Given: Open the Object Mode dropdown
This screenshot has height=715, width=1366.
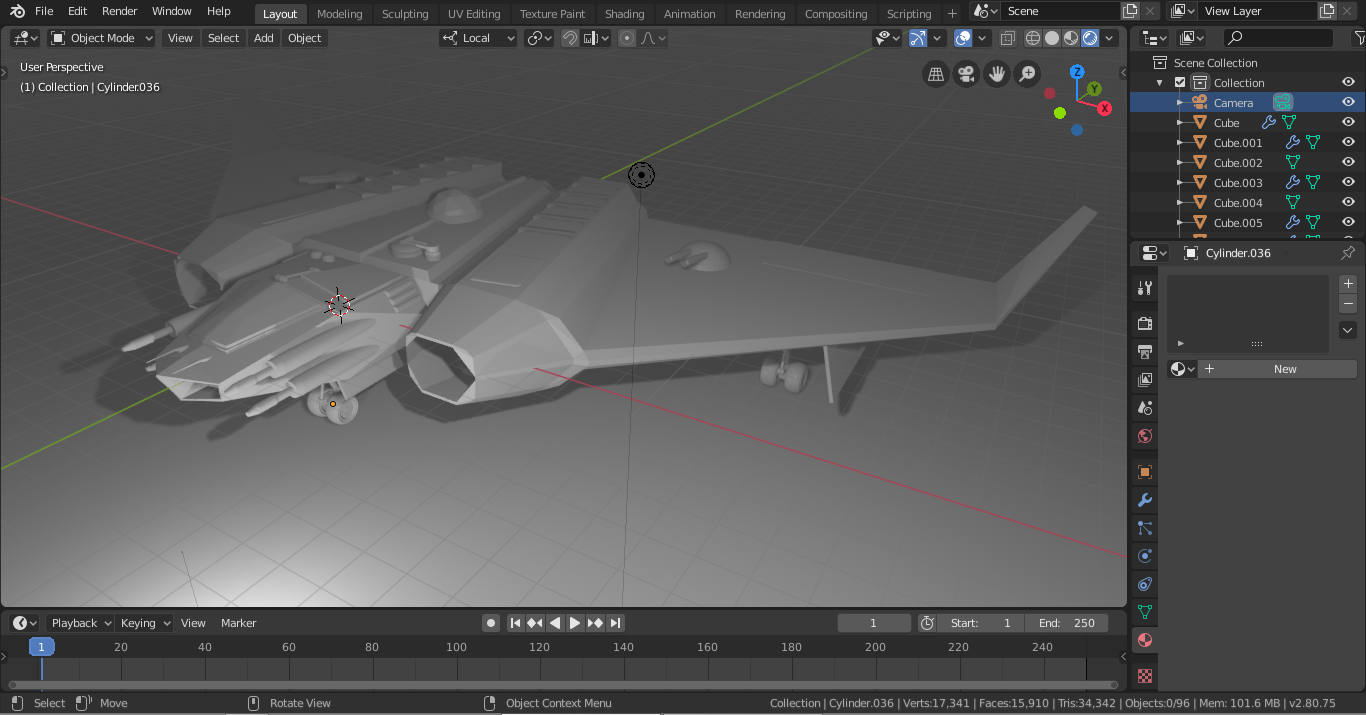Looking at the screenshot, I should [x=102, y=38].
